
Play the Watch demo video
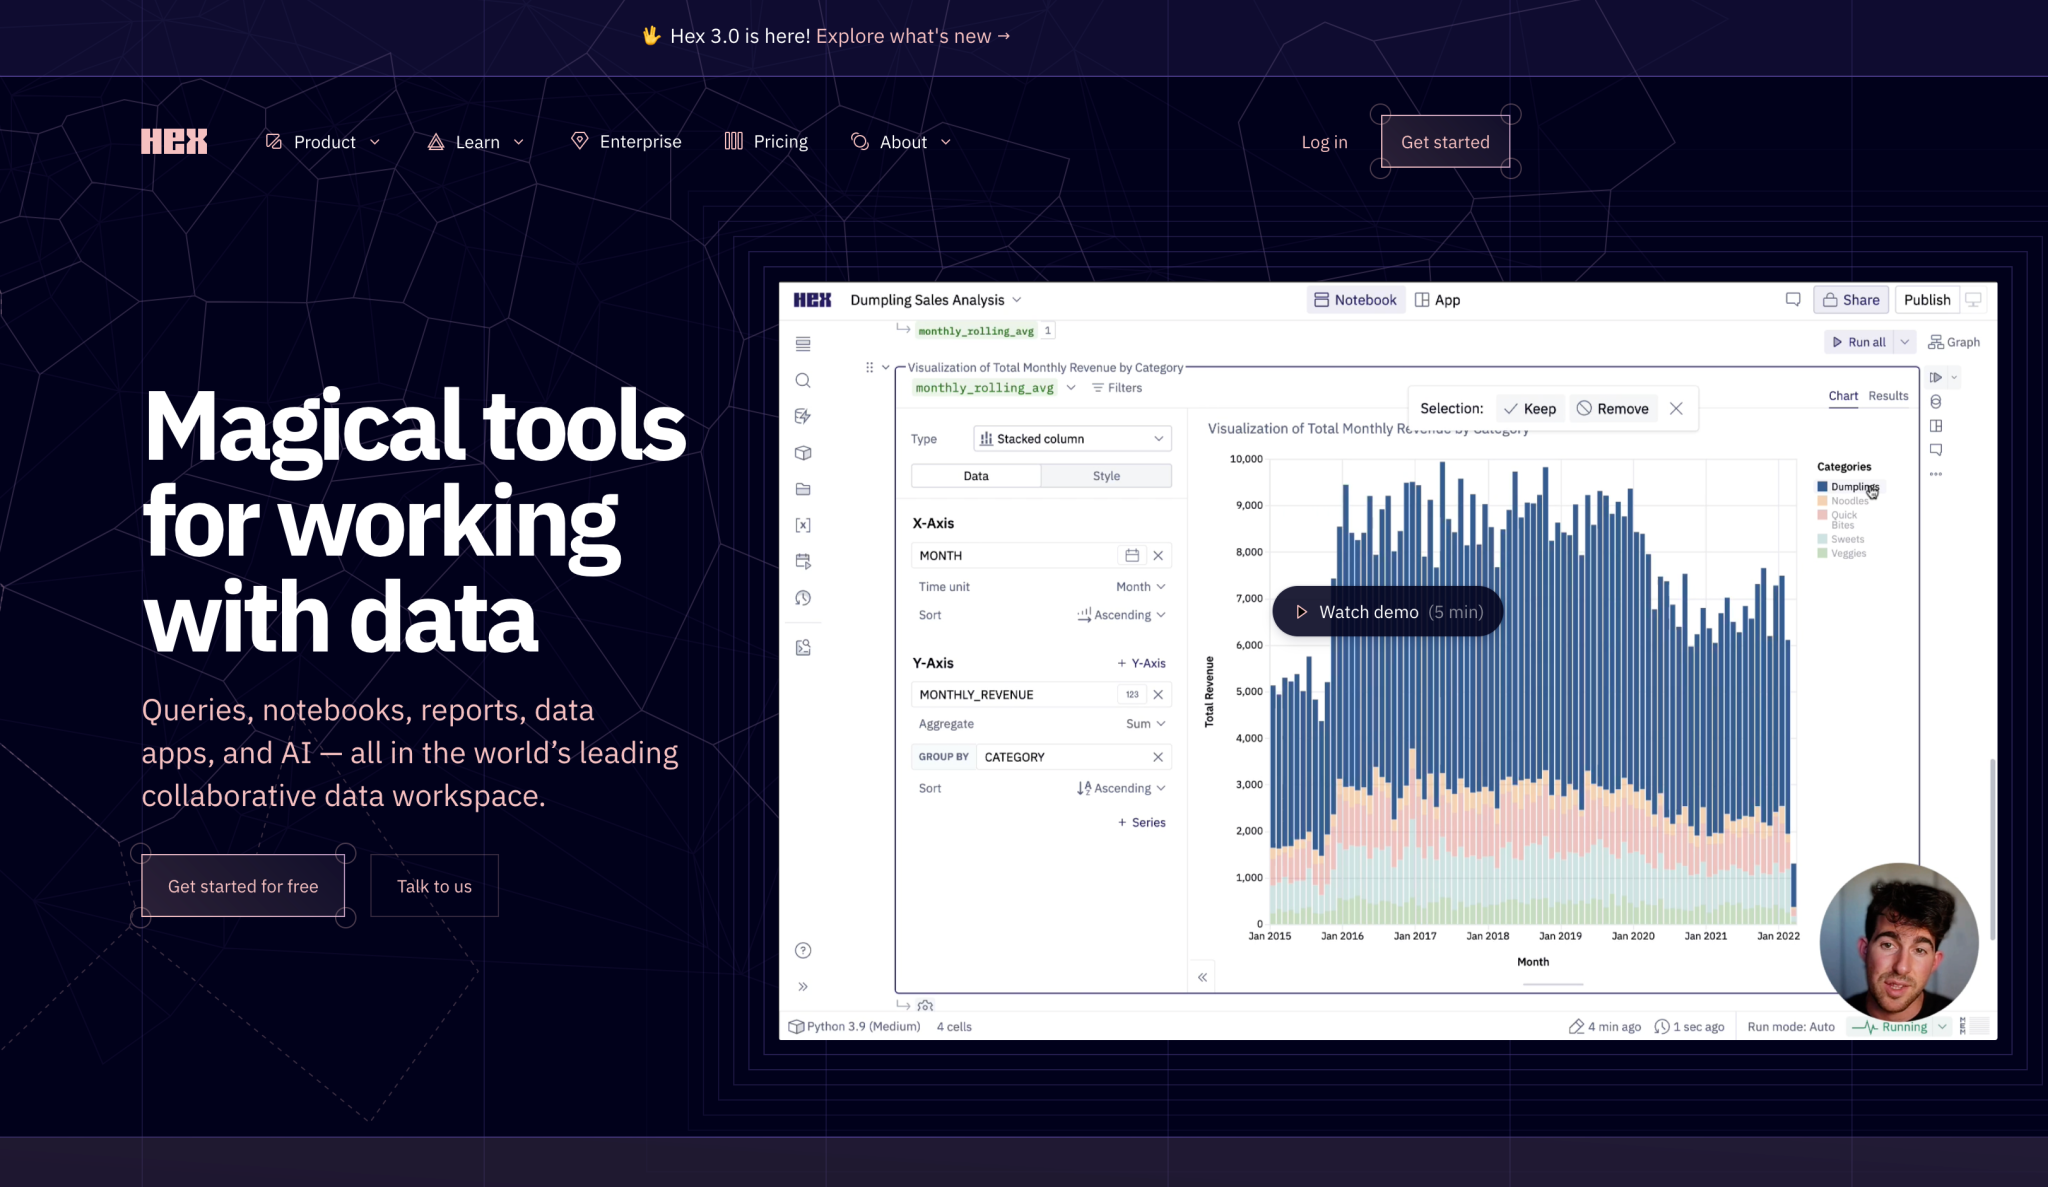click(x=1388, y=612)
